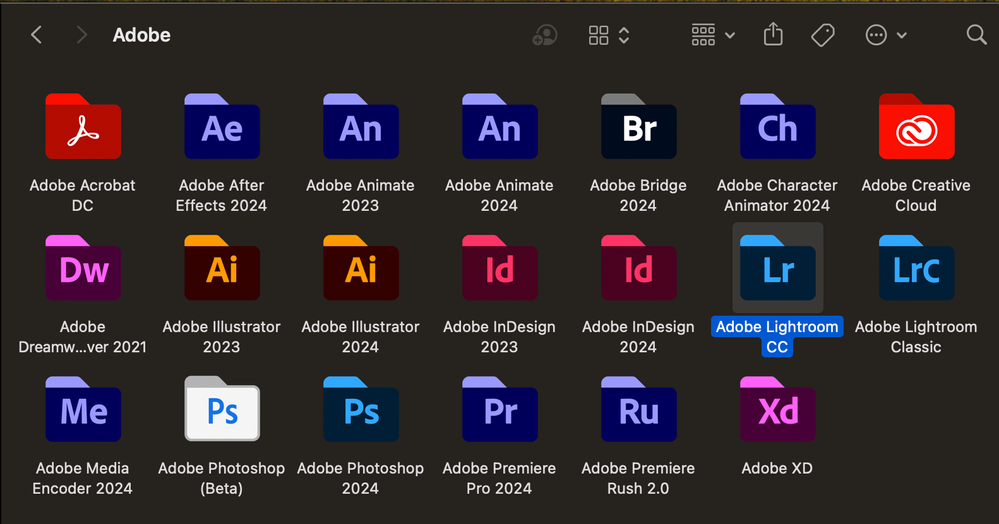
Task: Click the "Adobe After Effects 2024" label
Action: point(222,195)
